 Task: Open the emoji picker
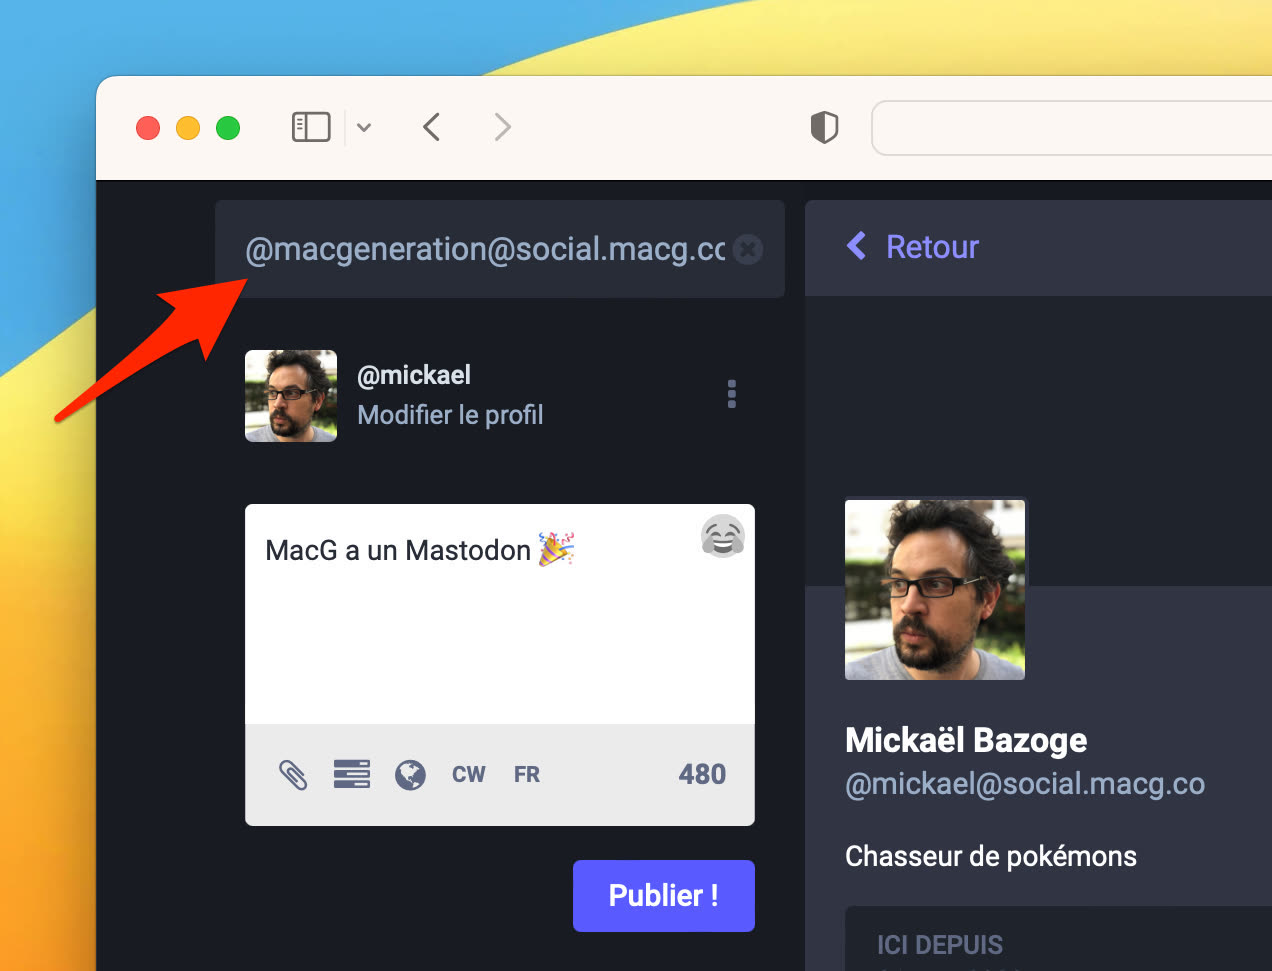pos(723,536)
